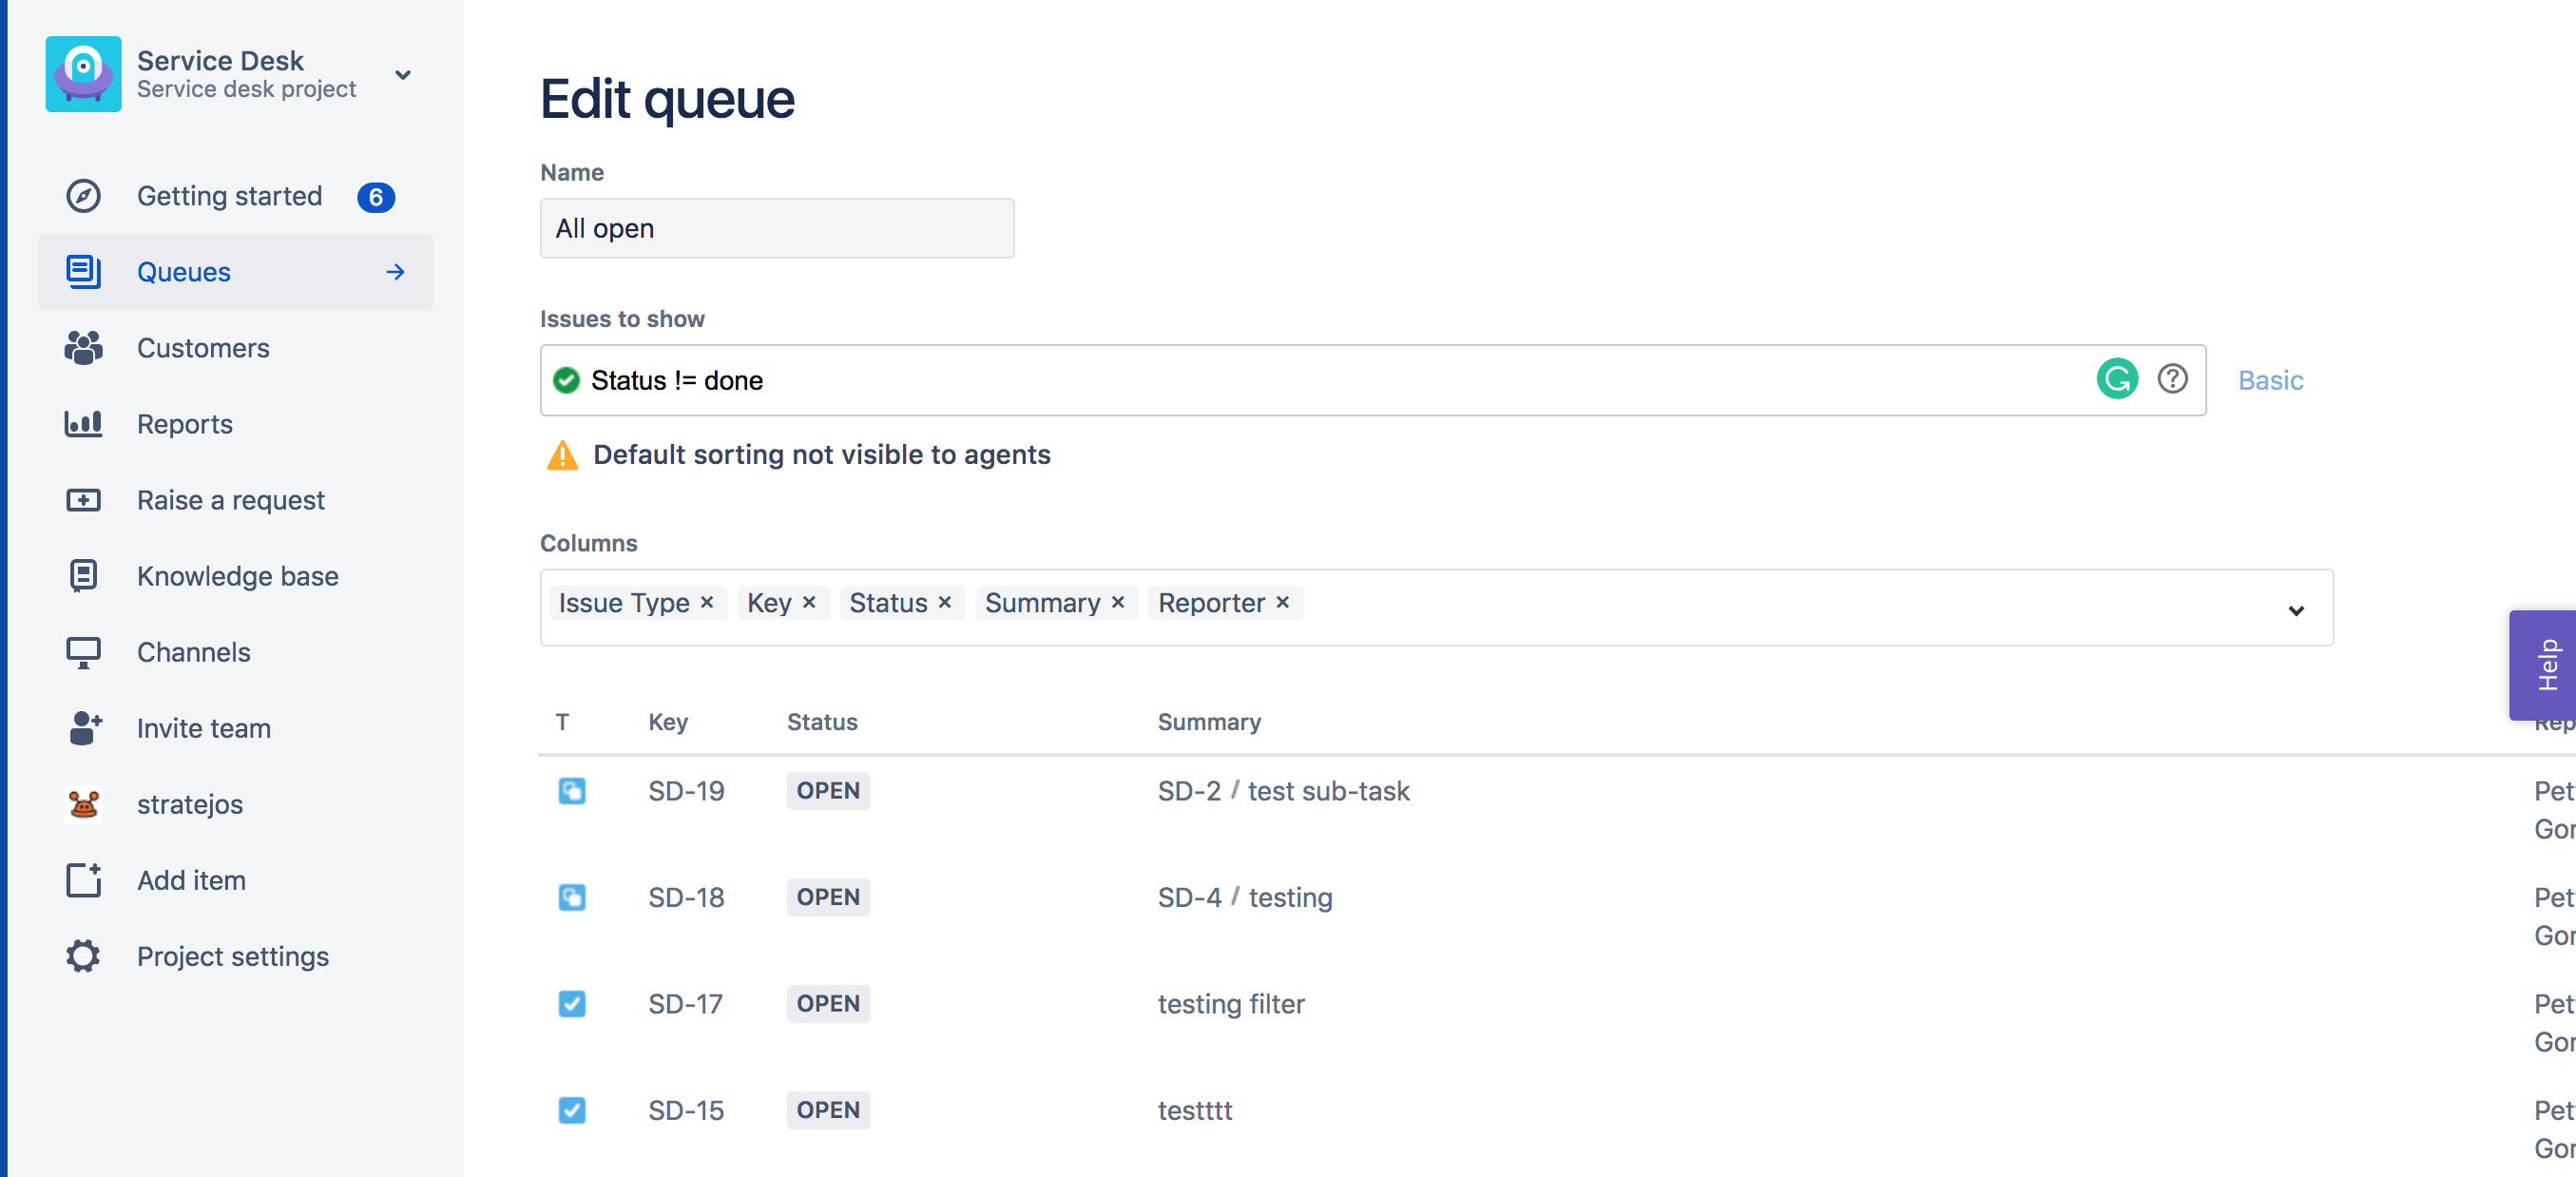Image resolution: width=2576 pixels, height=1177 pixels.
Task: Open the Columns dropdown chevron
Action: [x=2297, y=610]
